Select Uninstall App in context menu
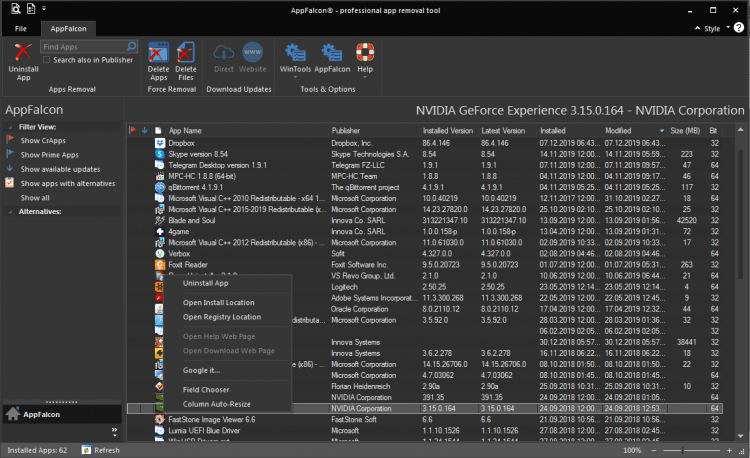 (x=206, y=283)
